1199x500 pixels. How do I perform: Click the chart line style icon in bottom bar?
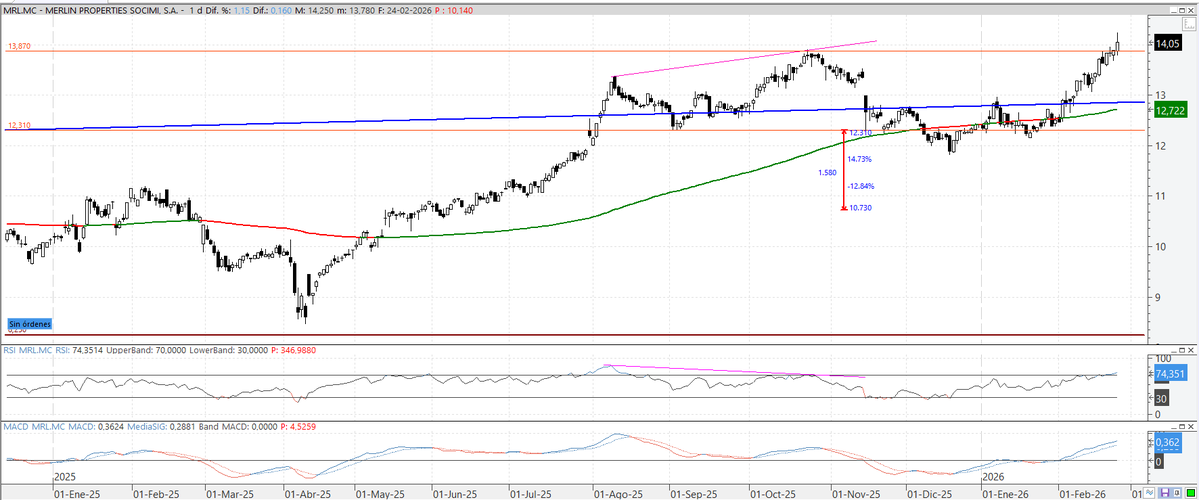[x=1149, y=492]
